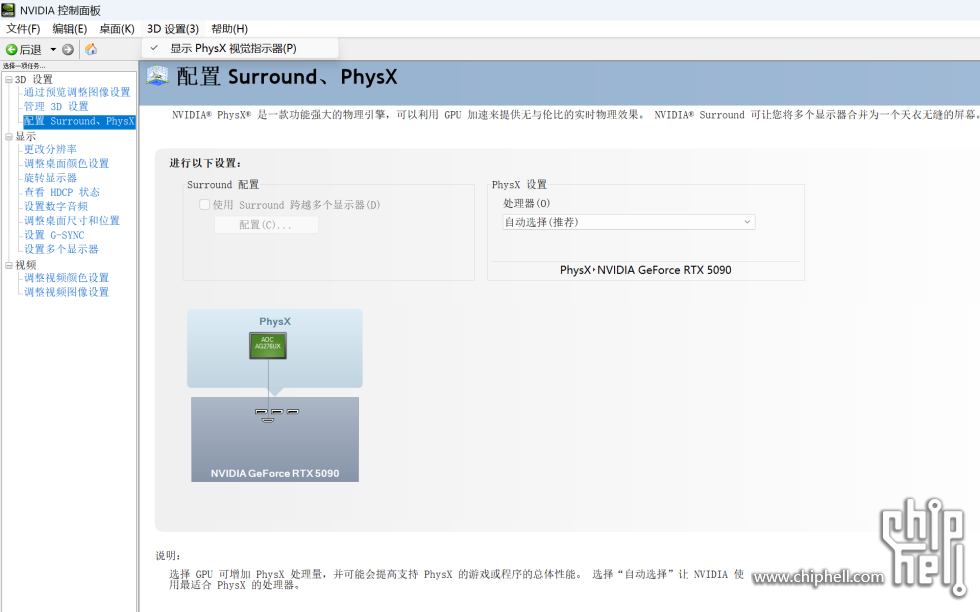Open 设置数字音频 page

point(56,206)
